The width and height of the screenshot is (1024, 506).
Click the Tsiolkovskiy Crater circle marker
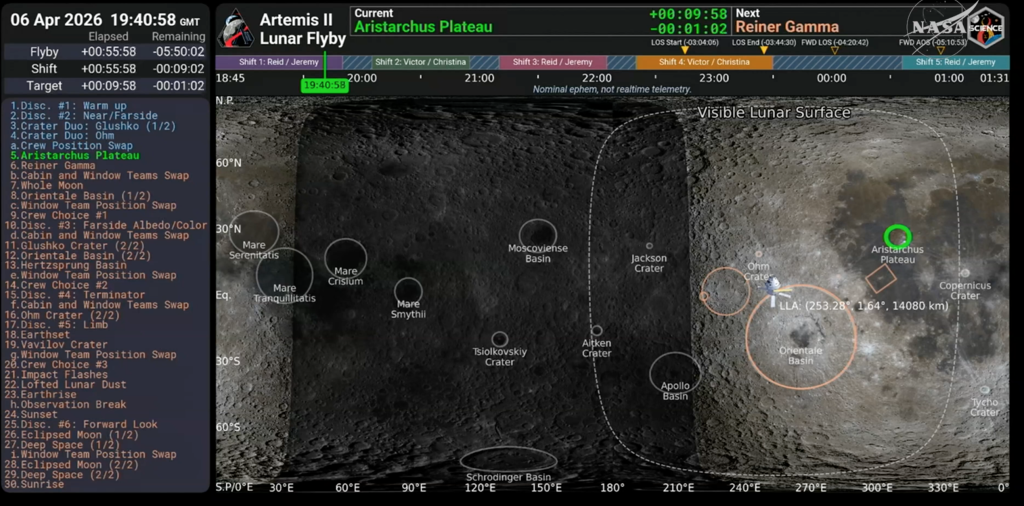[x=499, y=339]
